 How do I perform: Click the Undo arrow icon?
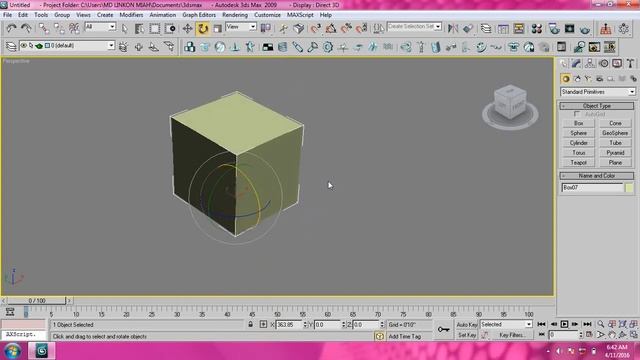(11, 28)
